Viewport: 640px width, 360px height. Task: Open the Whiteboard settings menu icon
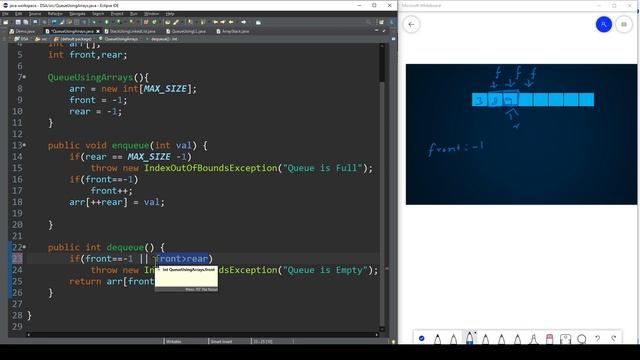point(624,24)
